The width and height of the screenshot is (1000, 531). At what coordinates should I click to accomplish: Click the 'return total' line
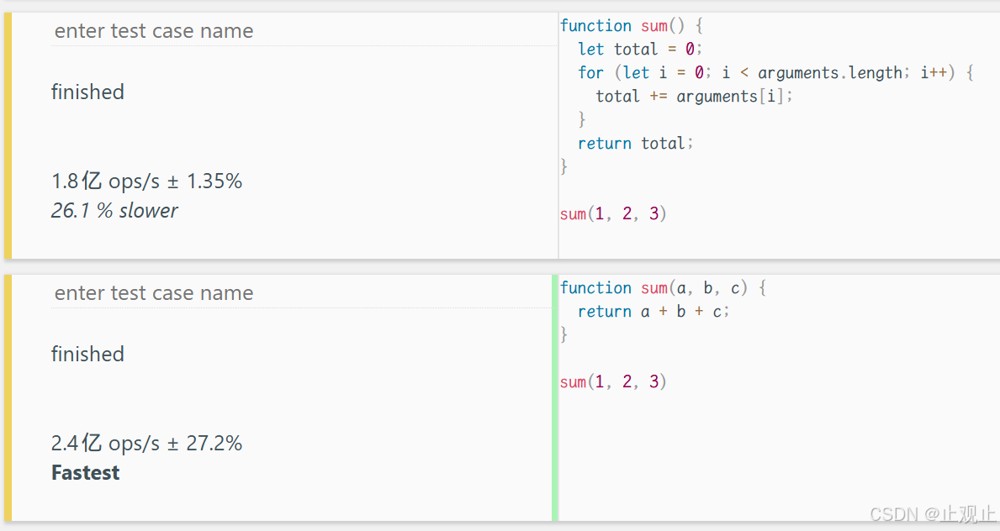click(x=635, y=143)
